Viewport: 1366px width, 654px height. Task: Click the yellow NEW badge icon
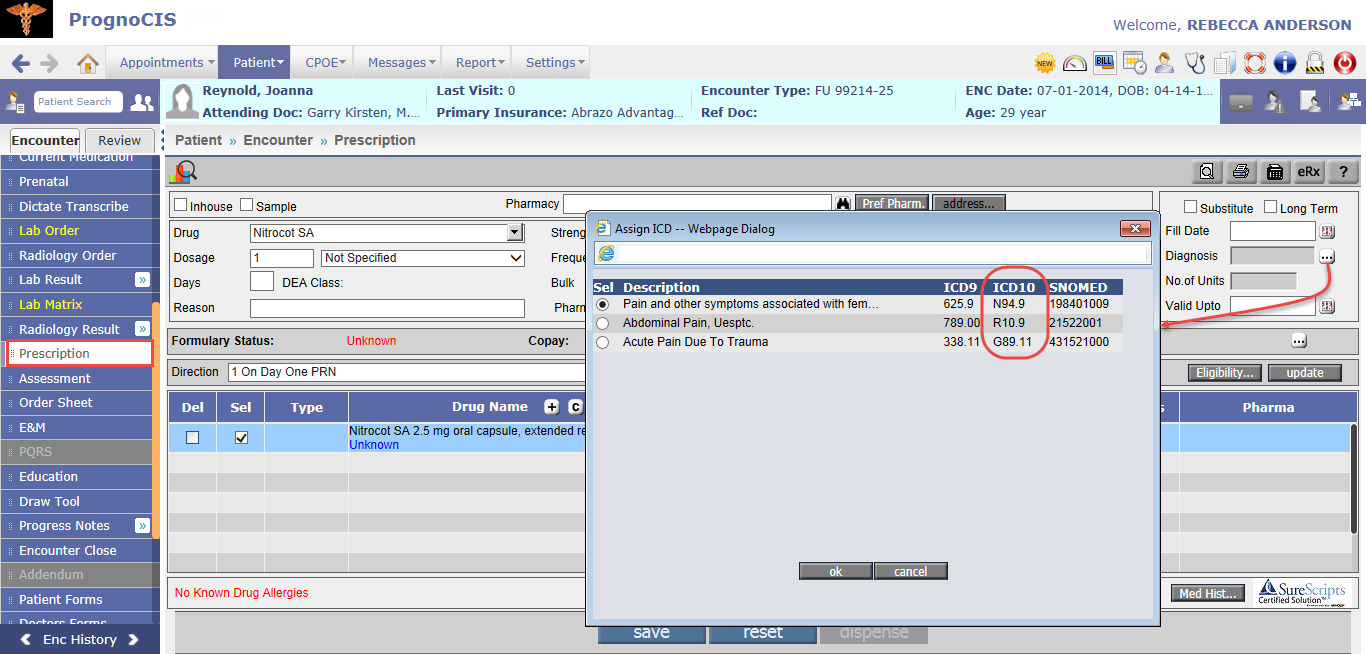pos(1045,63)
